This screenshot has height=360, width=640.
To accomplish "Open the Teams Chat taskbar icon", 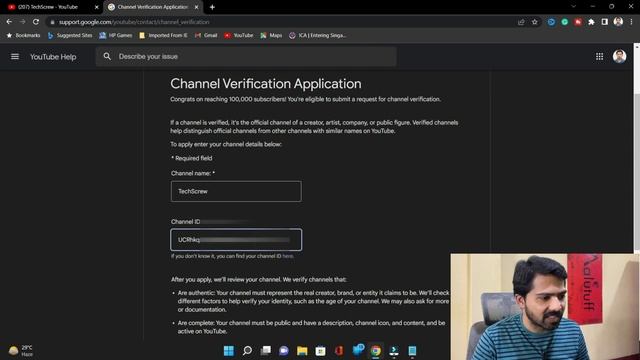I will (284, 351).
